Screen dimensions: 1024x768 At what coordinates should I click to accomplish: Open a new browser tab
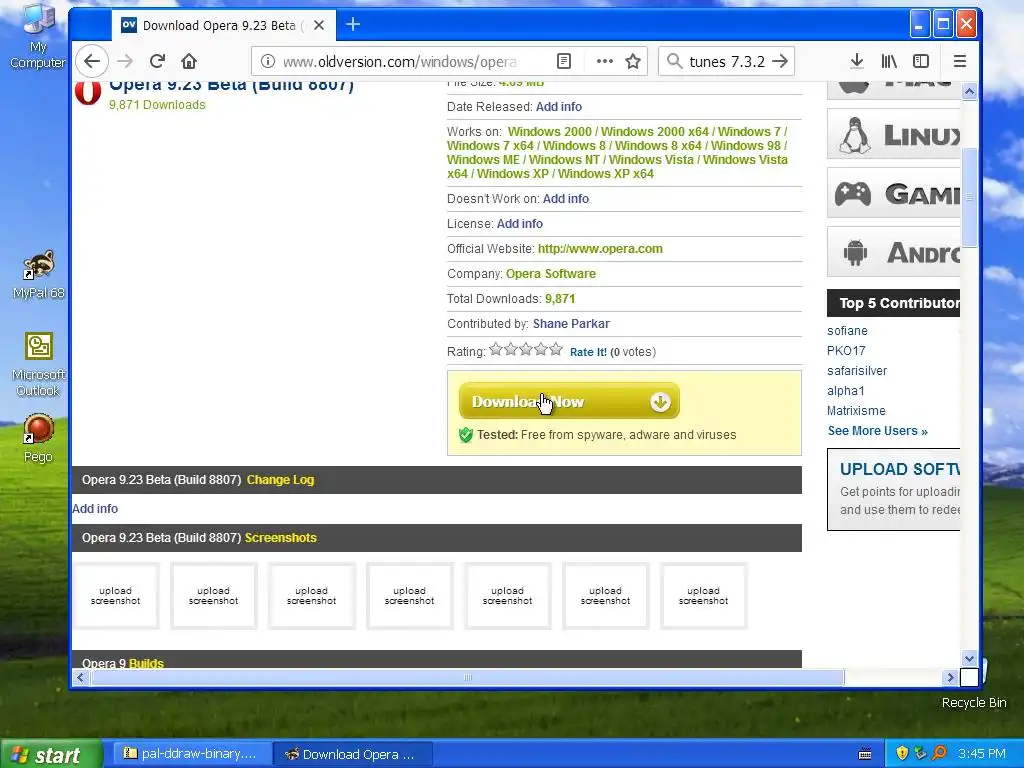(x=353, y=25)
